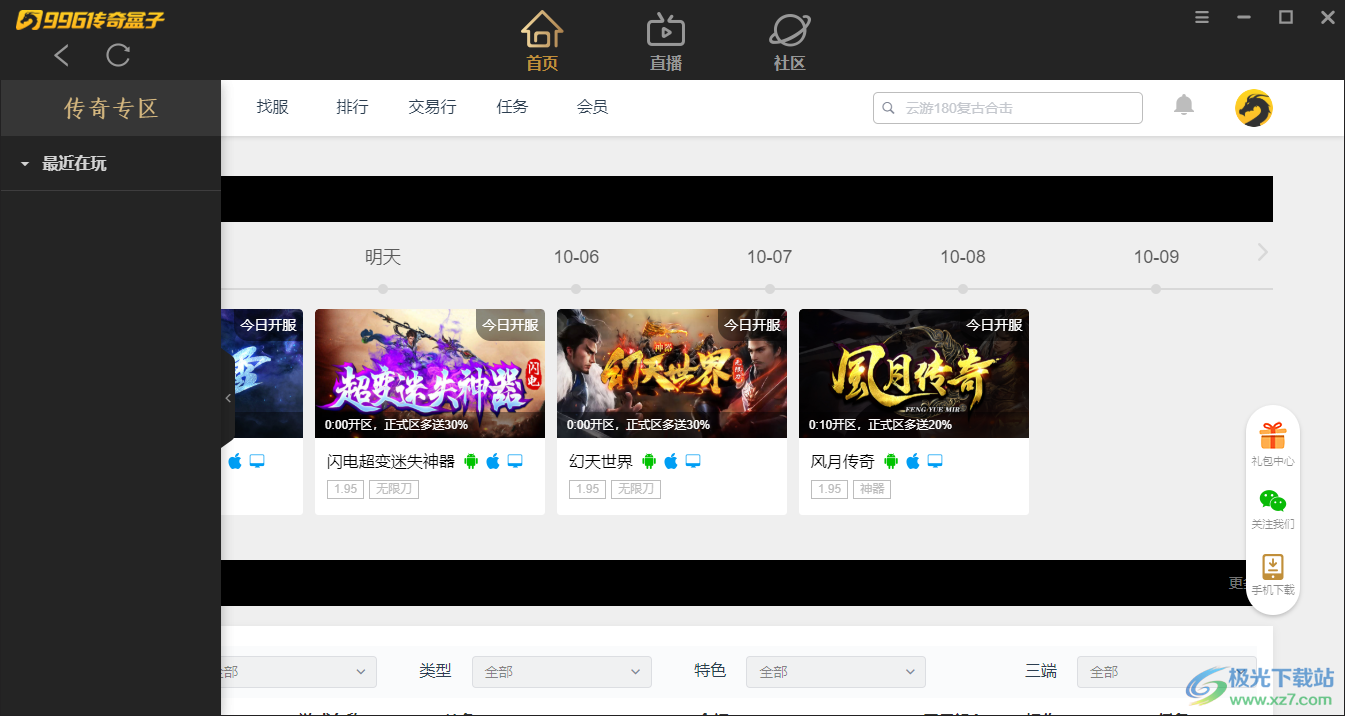Select the 找服 menu item
Screen dimensions: 1345x716
[x=273, y=107]
